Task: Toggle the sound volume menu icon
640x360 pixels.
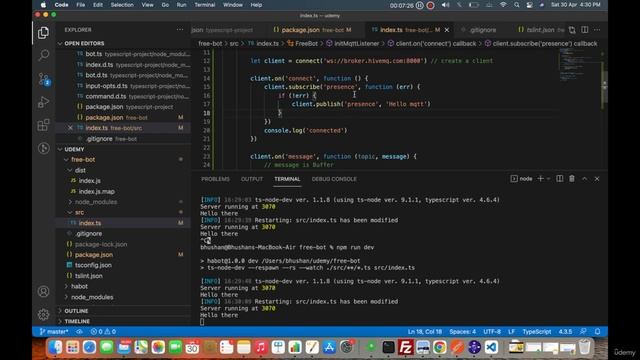Action: tap(445, 5)
